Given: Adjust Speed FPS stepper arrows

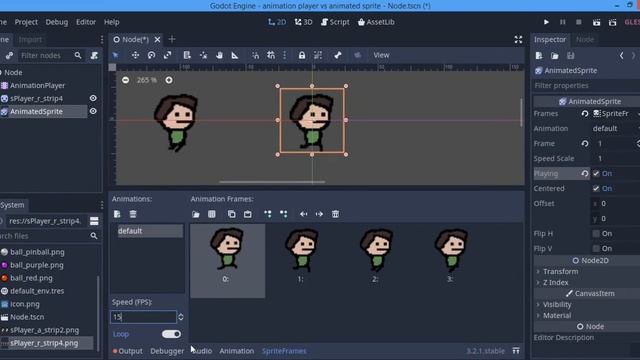Looking at the screenshot, I should tap(180, 317).
